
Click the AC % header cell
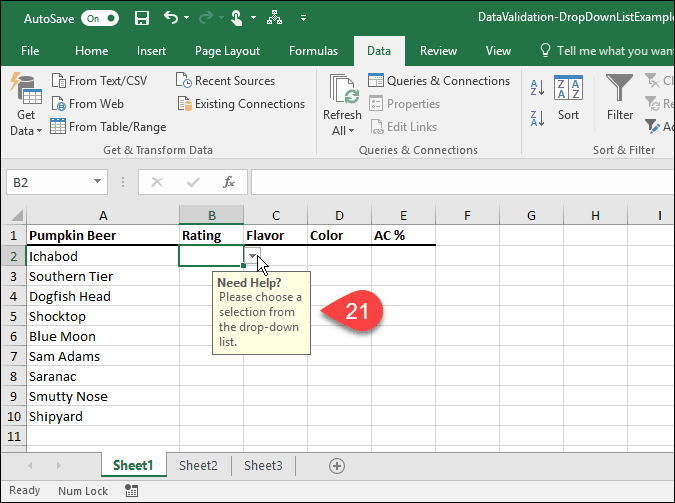pos(403,236)
